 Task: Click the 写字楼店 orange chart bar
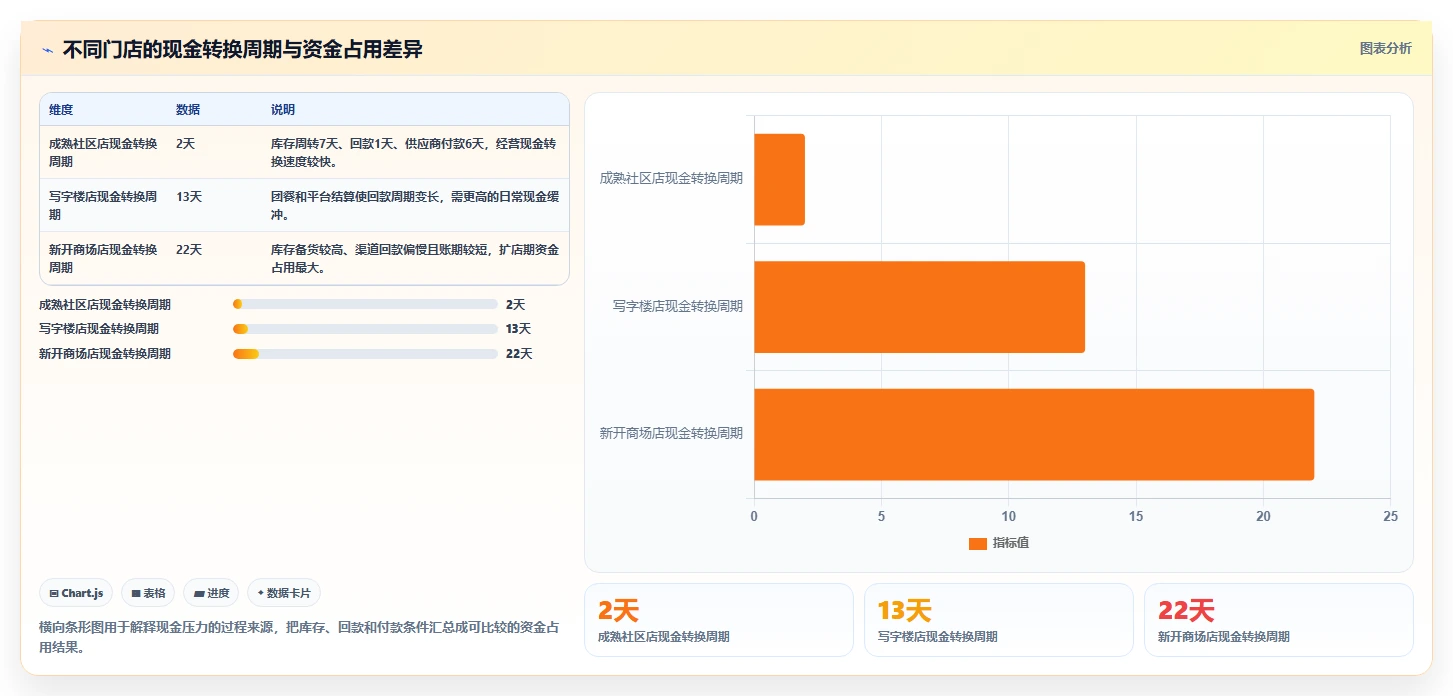click(919, 307)
